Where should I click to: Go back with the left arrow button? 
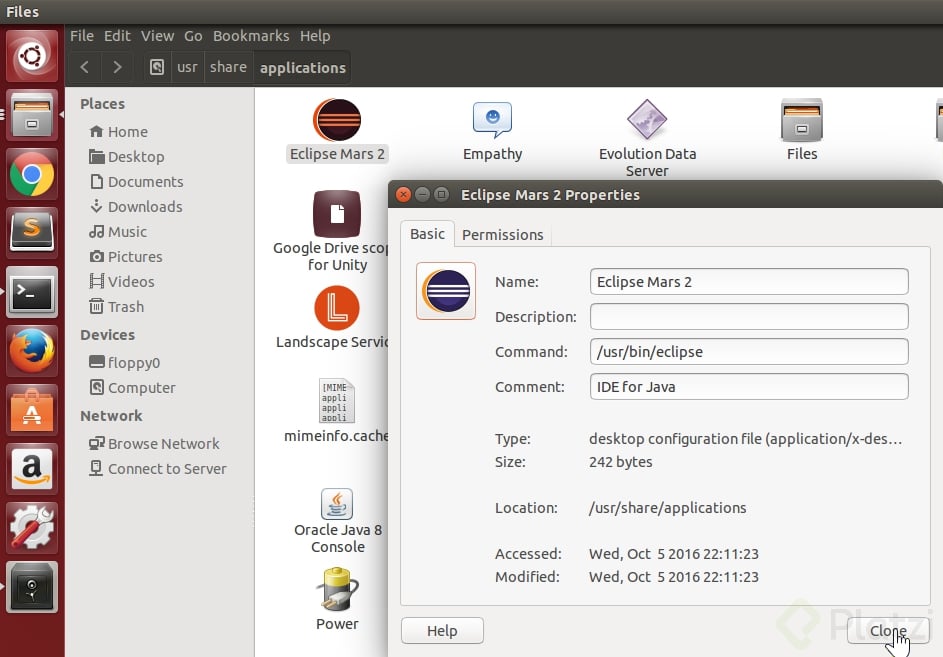[85, 67]
